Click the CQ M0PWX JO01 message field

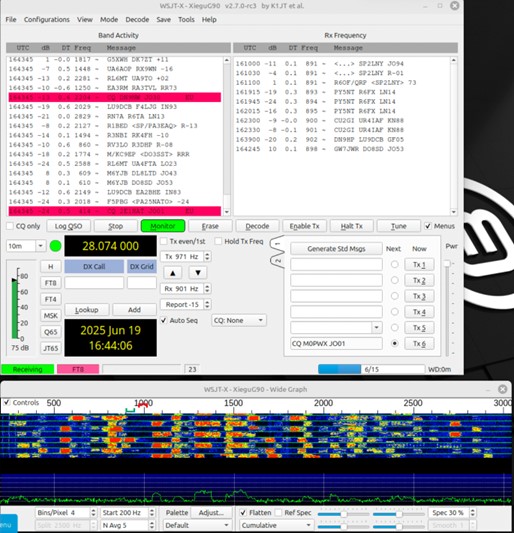point(336,343)
